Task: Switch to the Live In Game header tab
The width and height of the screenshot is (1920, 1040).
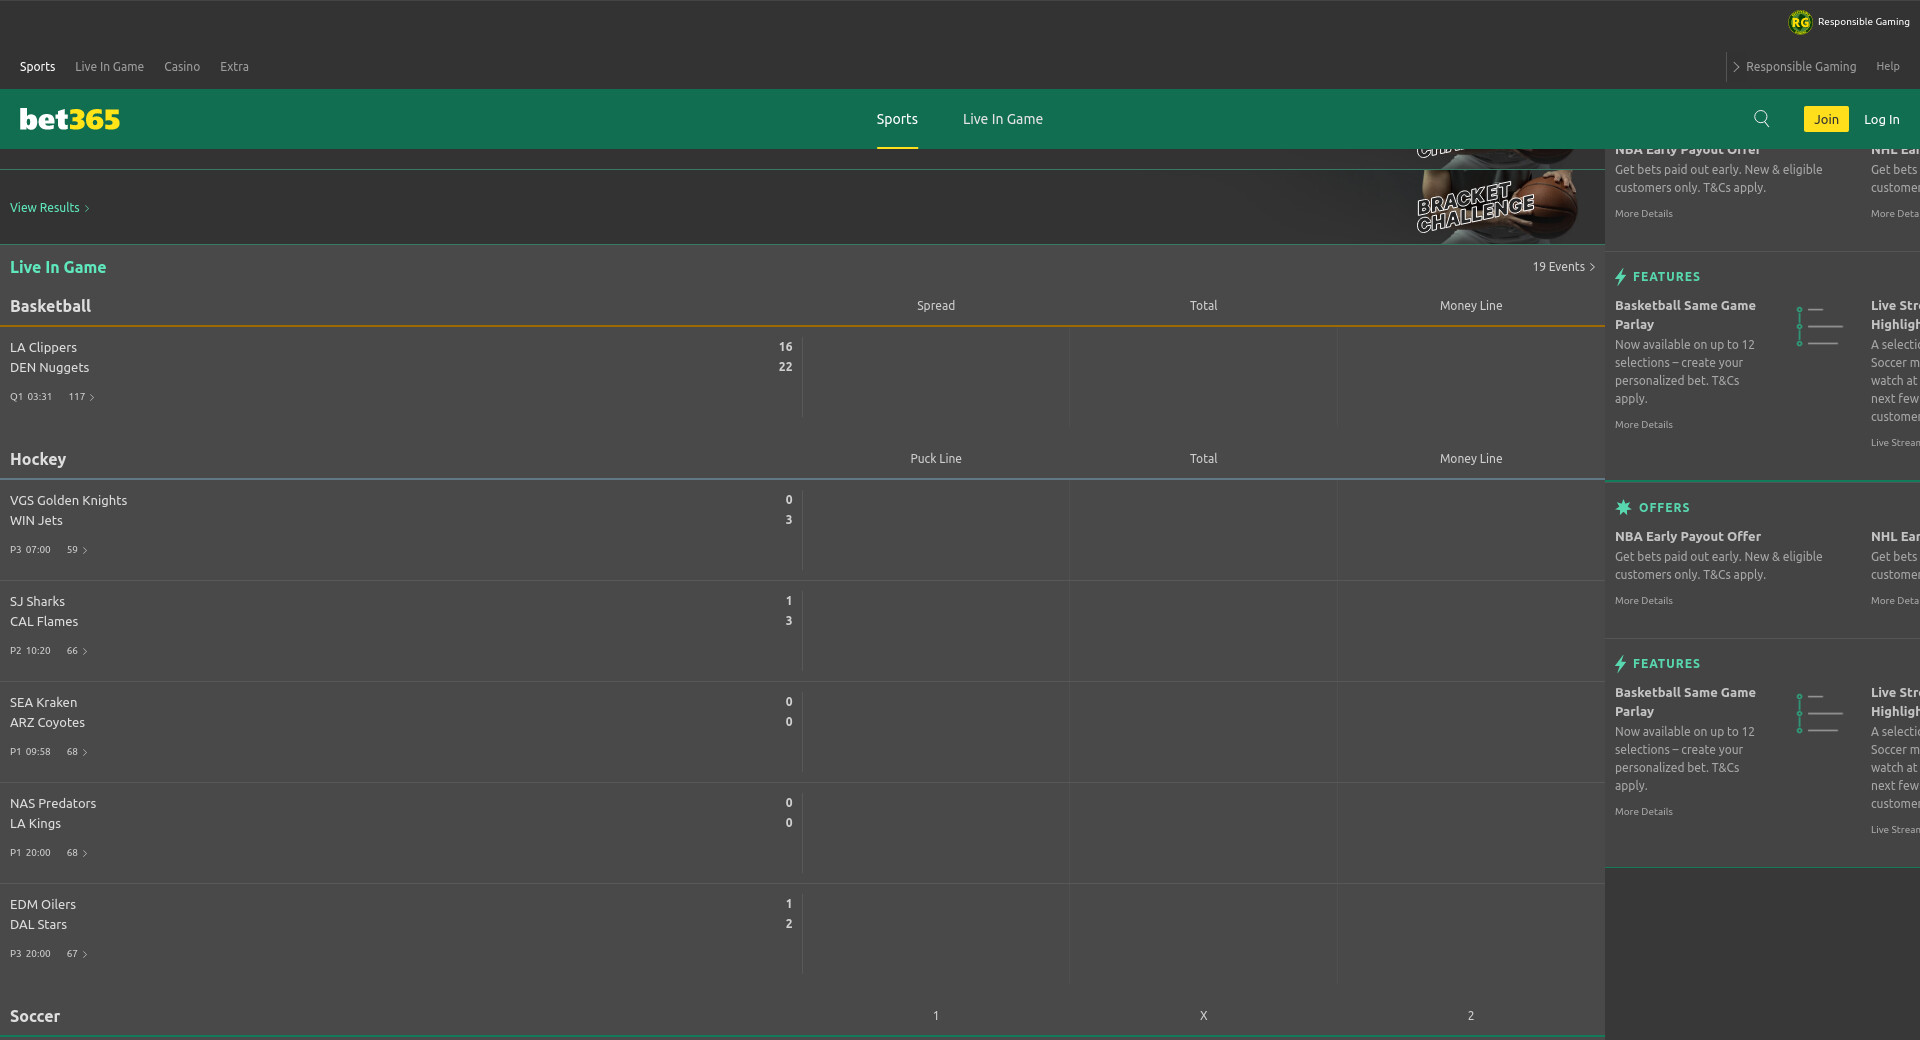Action: 1002,119
